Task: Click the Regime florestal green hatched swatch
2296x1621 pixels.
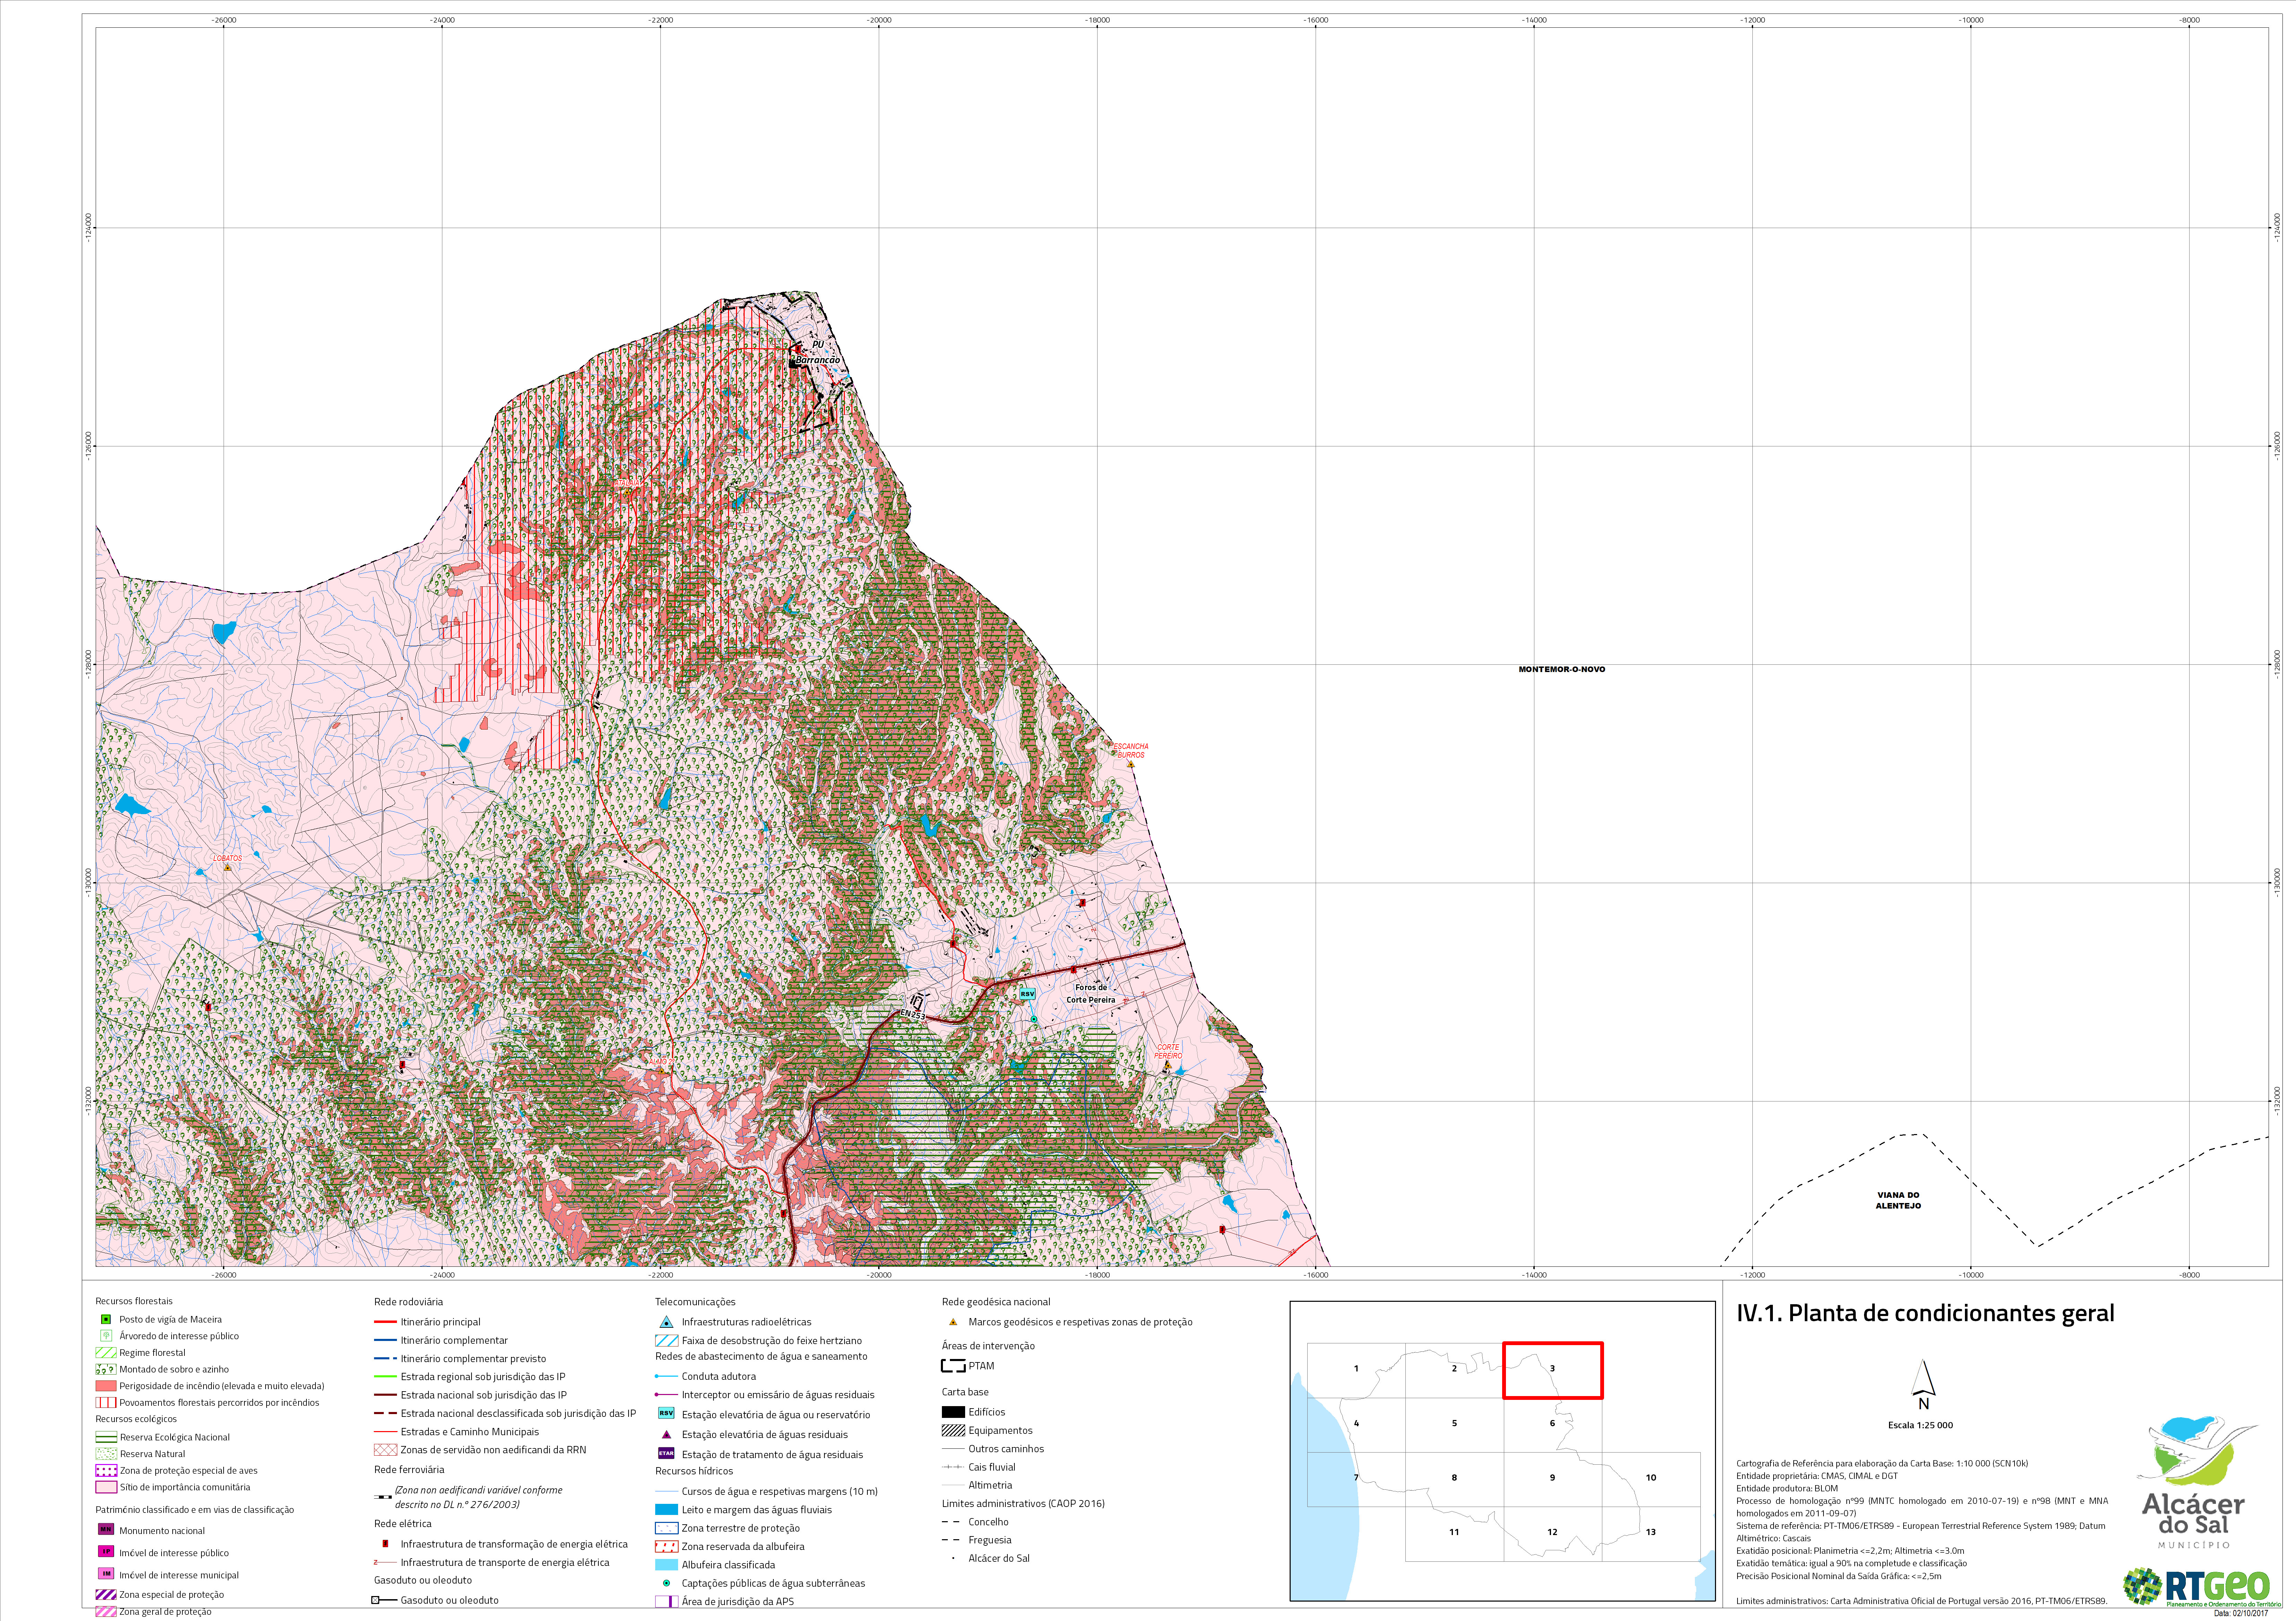Action: [x=106, y=1353]
